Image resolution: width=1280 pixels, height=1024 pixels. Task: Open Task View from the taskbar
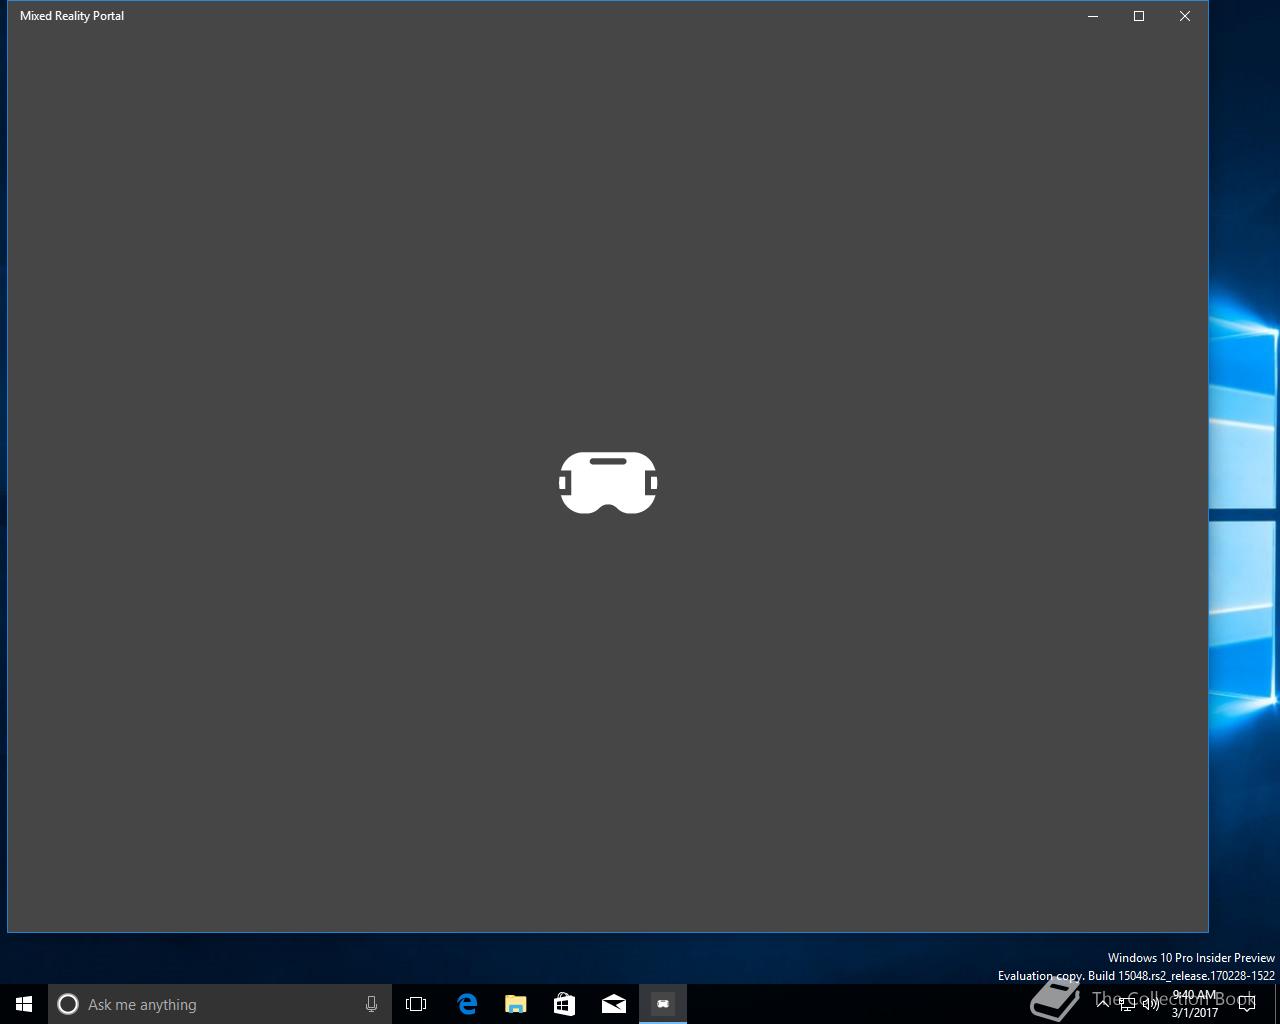pyautogui.click(x=416, y=1004)
